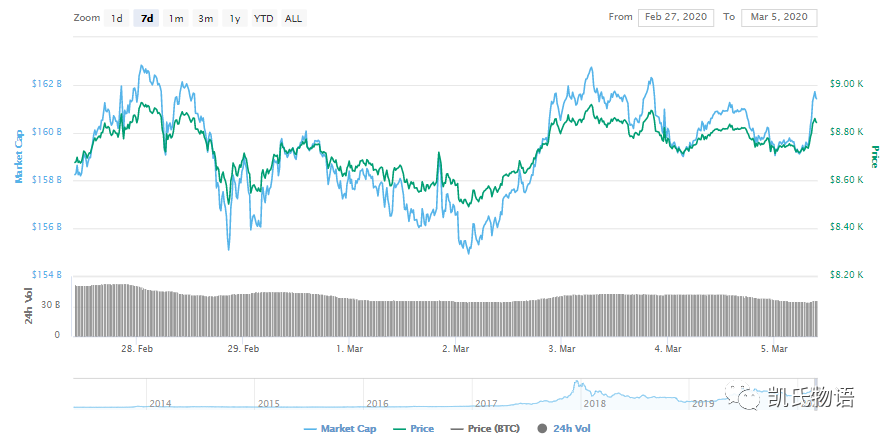The image size is (883, 436).
Task: Click 2014 in the navigator timeline
Action: tap(160, 403)
